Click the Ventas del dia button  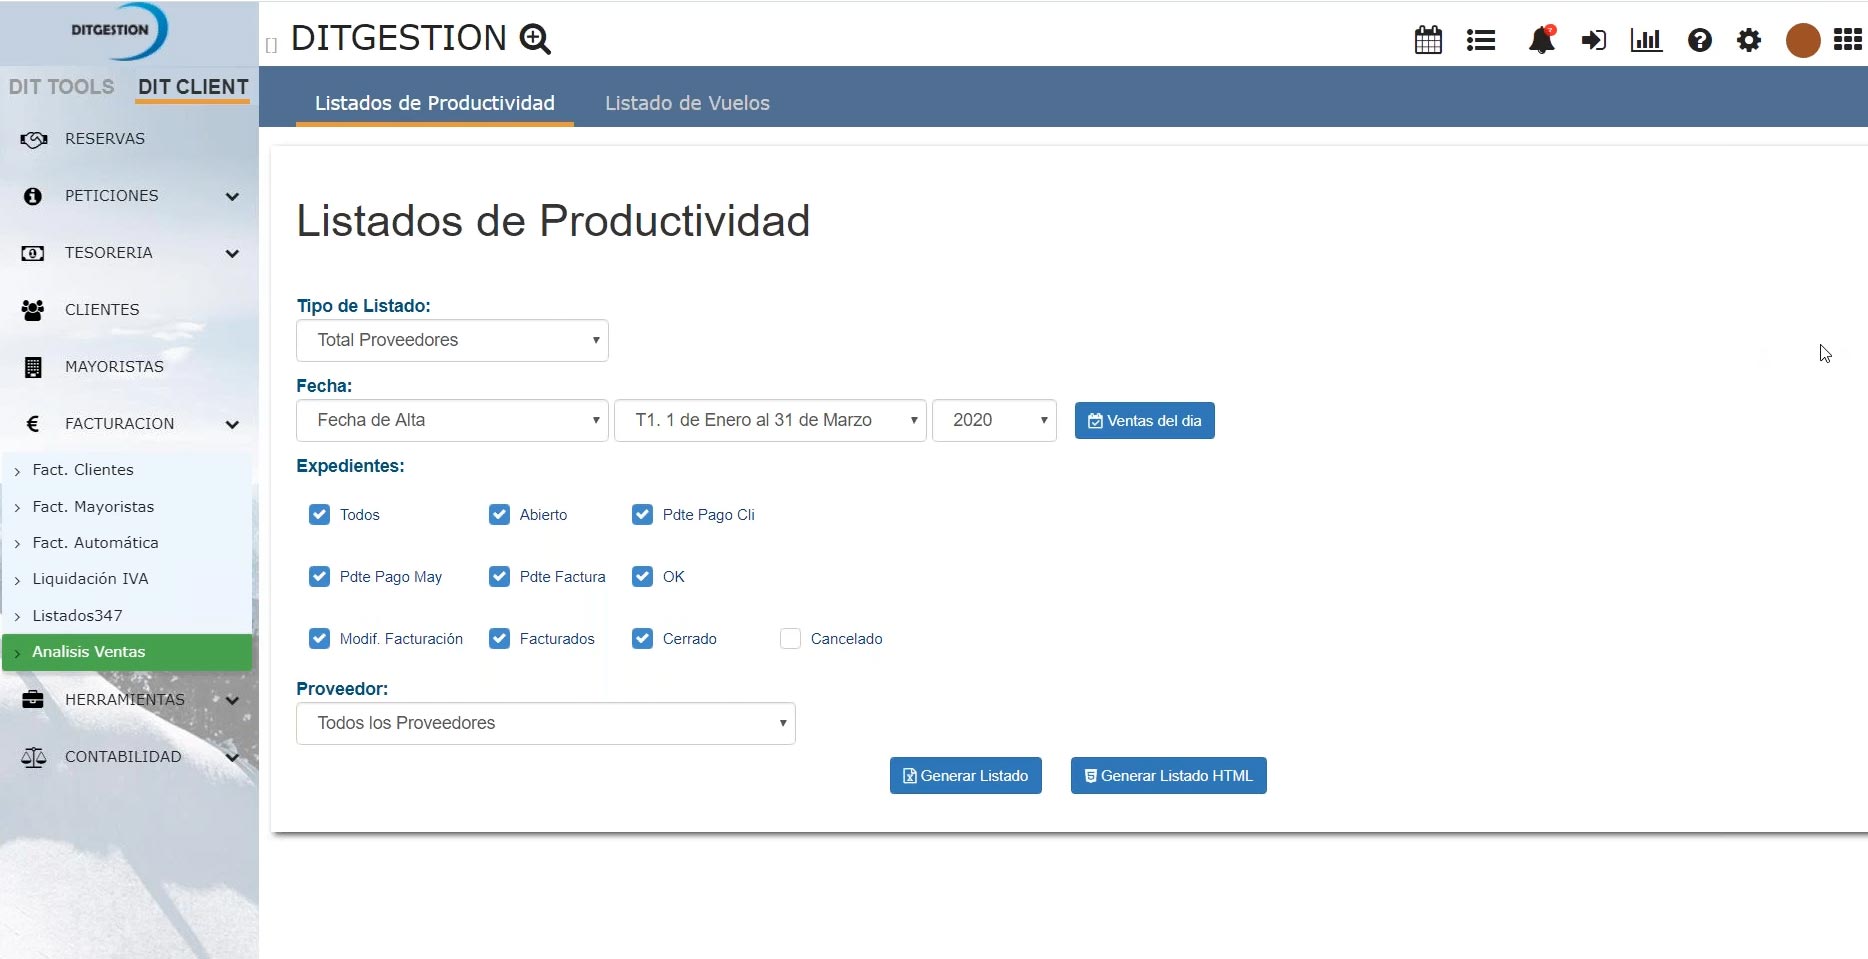(1144, 421)
